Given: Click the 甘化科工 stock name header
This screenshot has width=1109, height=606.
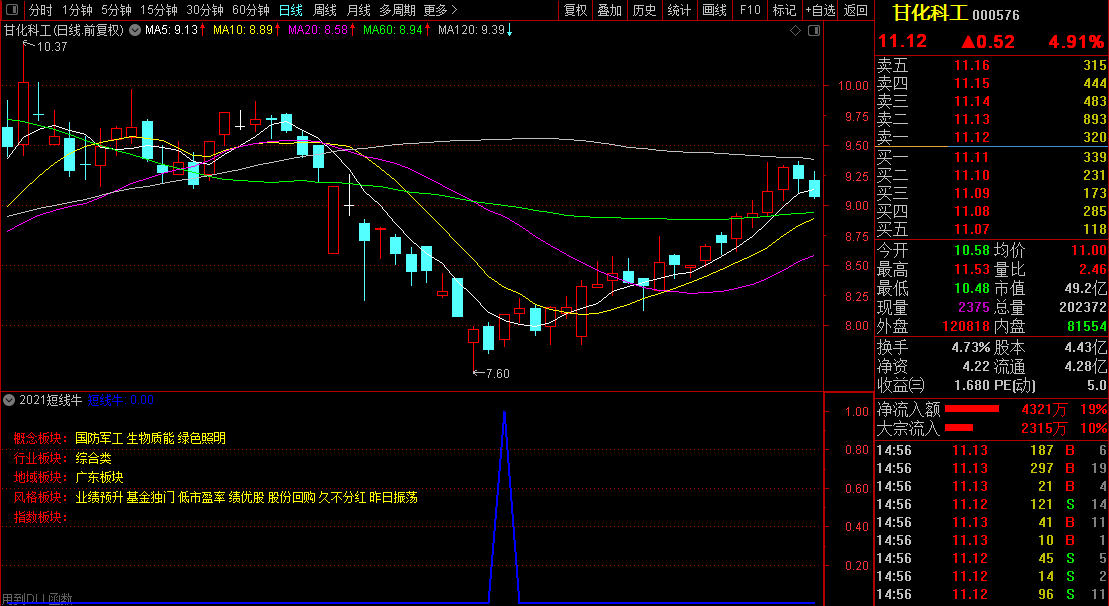Looking at the screenshot, I should tap(929, 13).
